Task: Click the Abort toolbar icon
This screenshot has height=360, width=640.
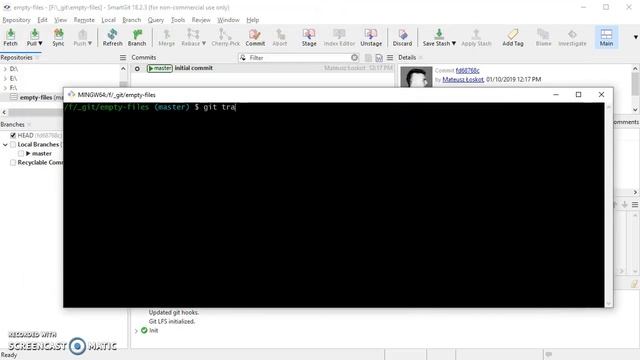Action: click(280, 37)
